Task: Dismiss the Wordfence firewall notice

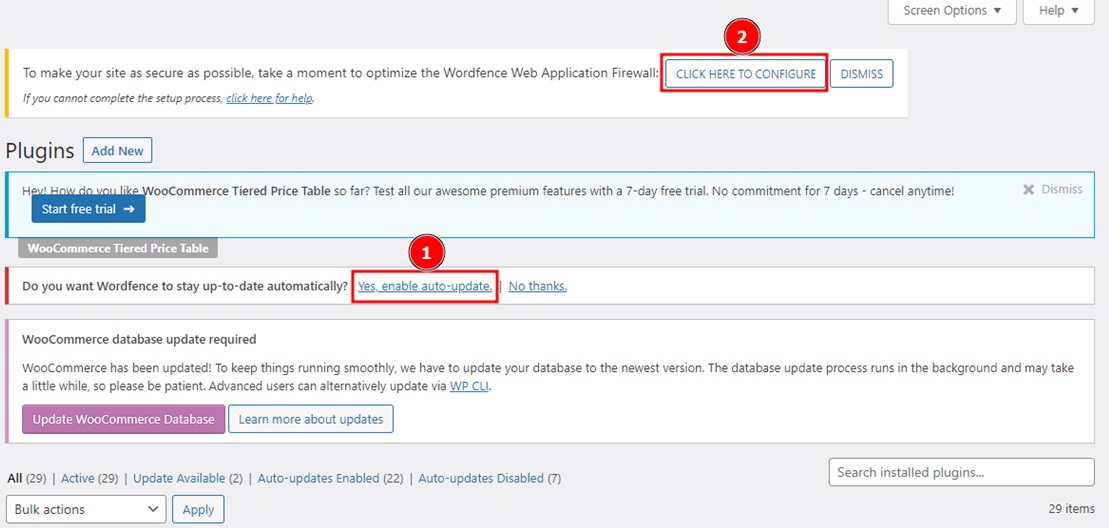Action: coord(861,74)
